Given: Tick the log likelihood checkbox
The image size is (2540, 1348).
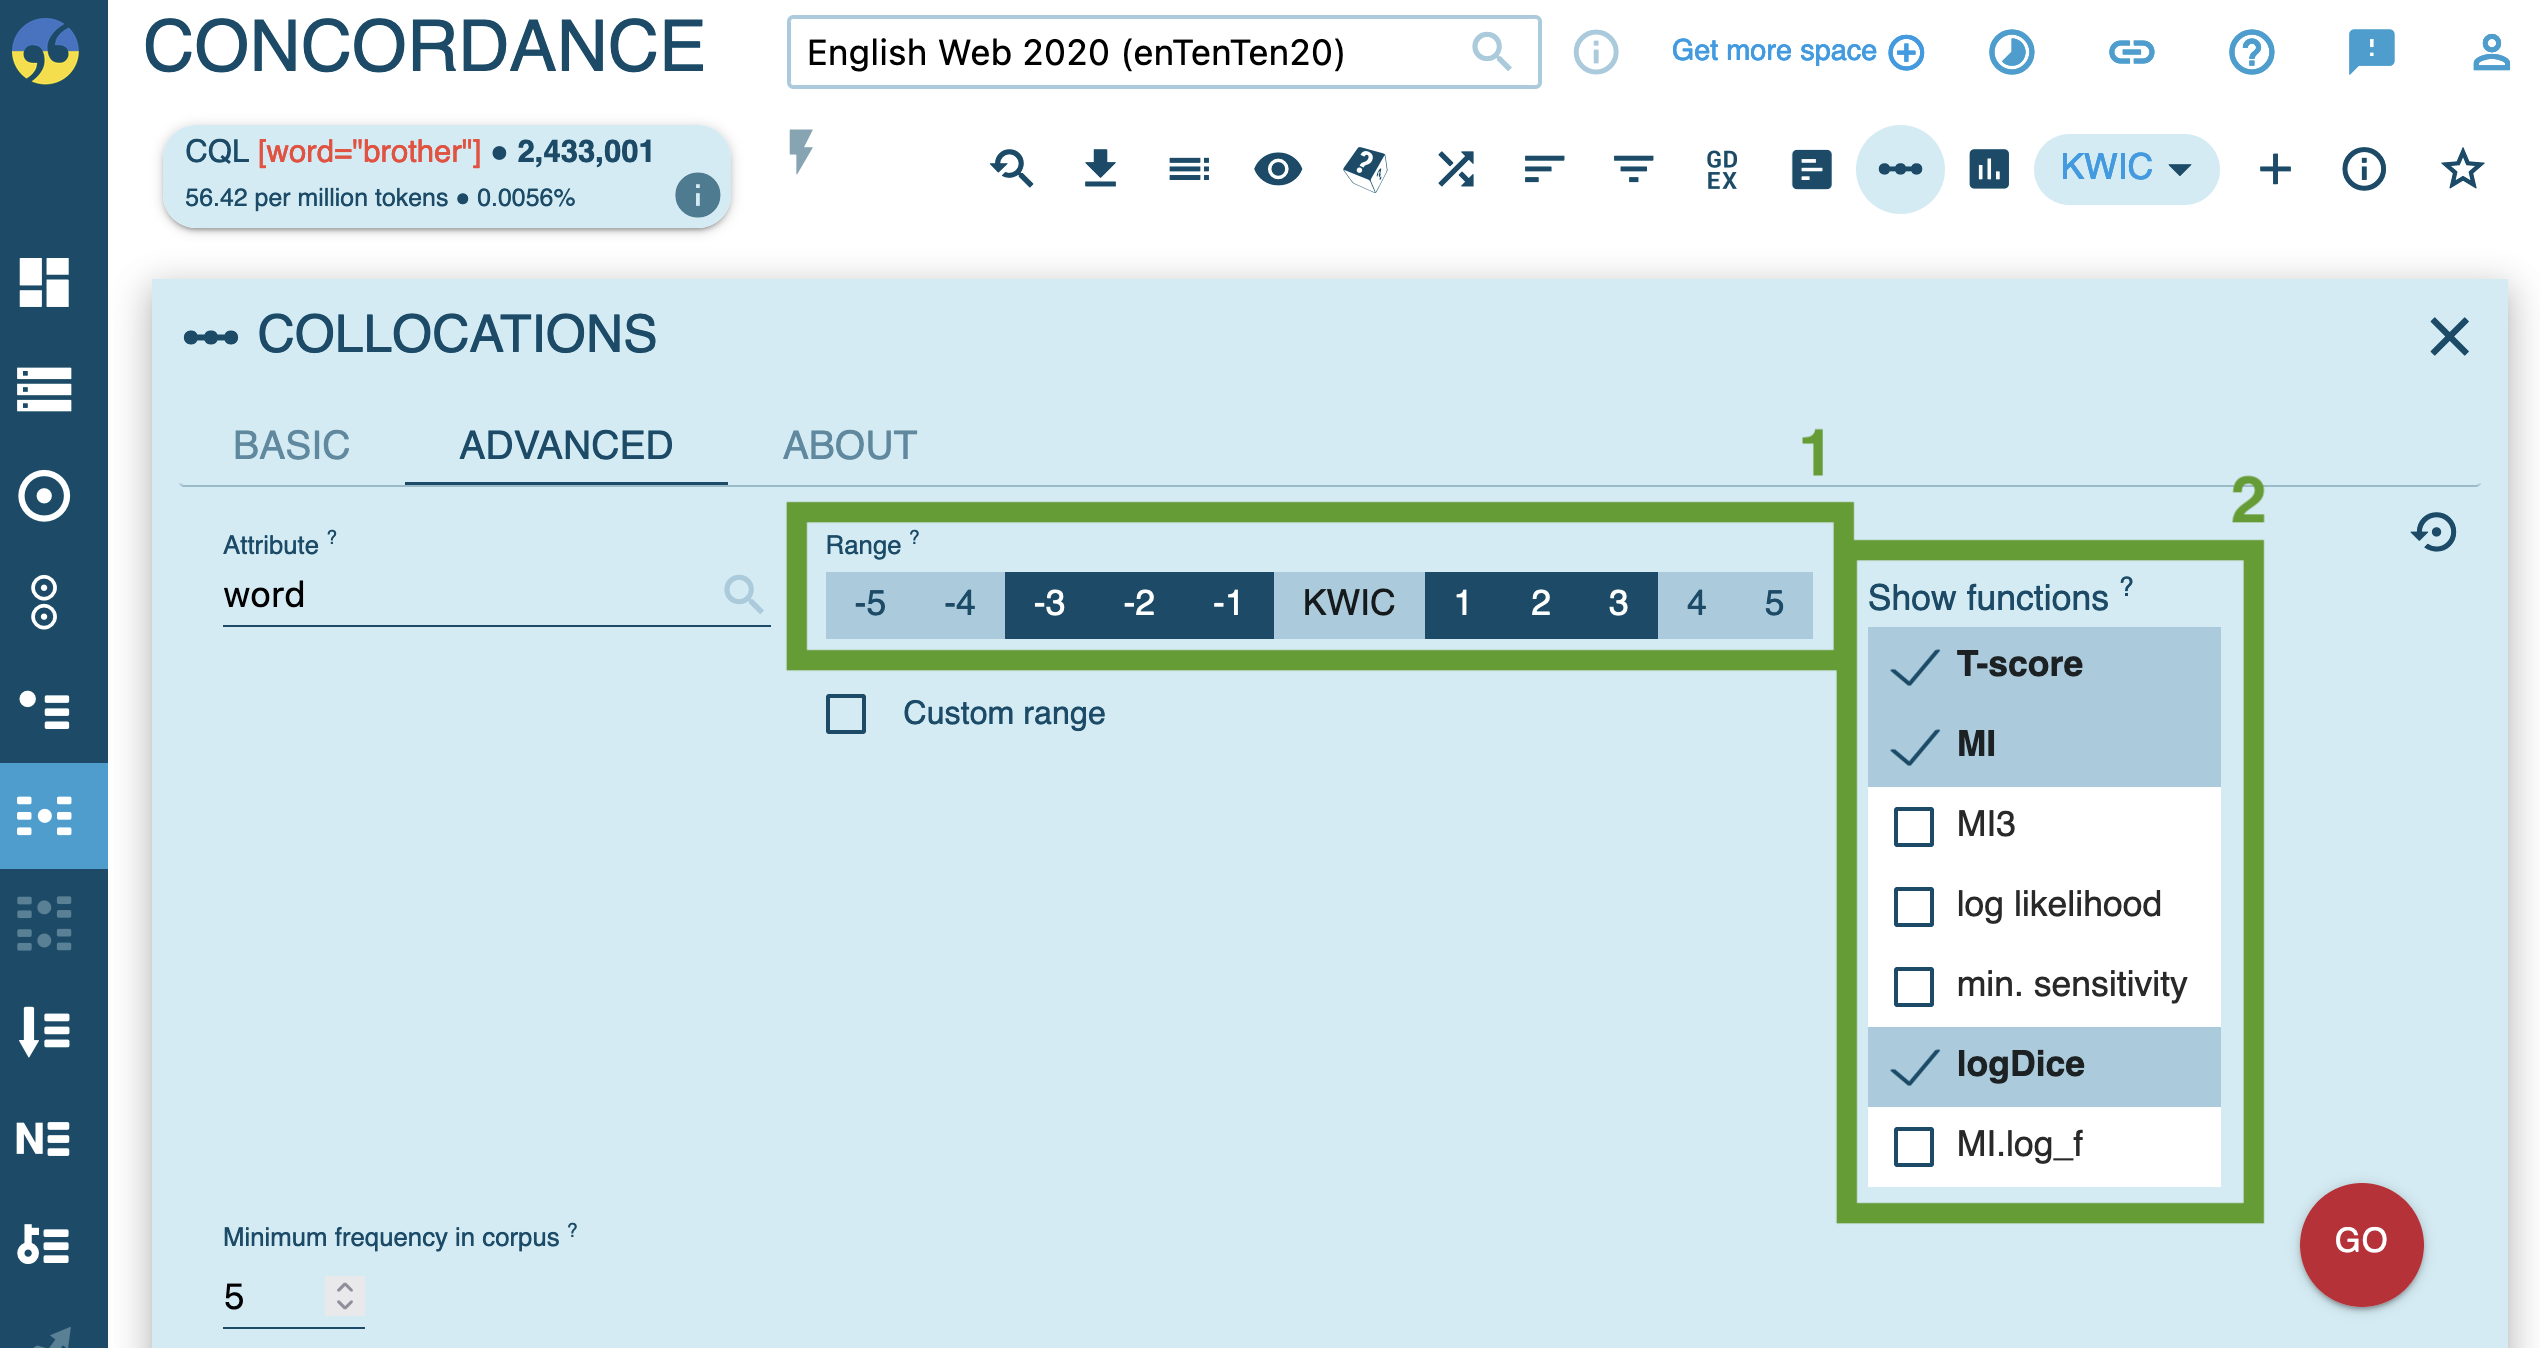Looking at the screenshot, I should 1914,906.
